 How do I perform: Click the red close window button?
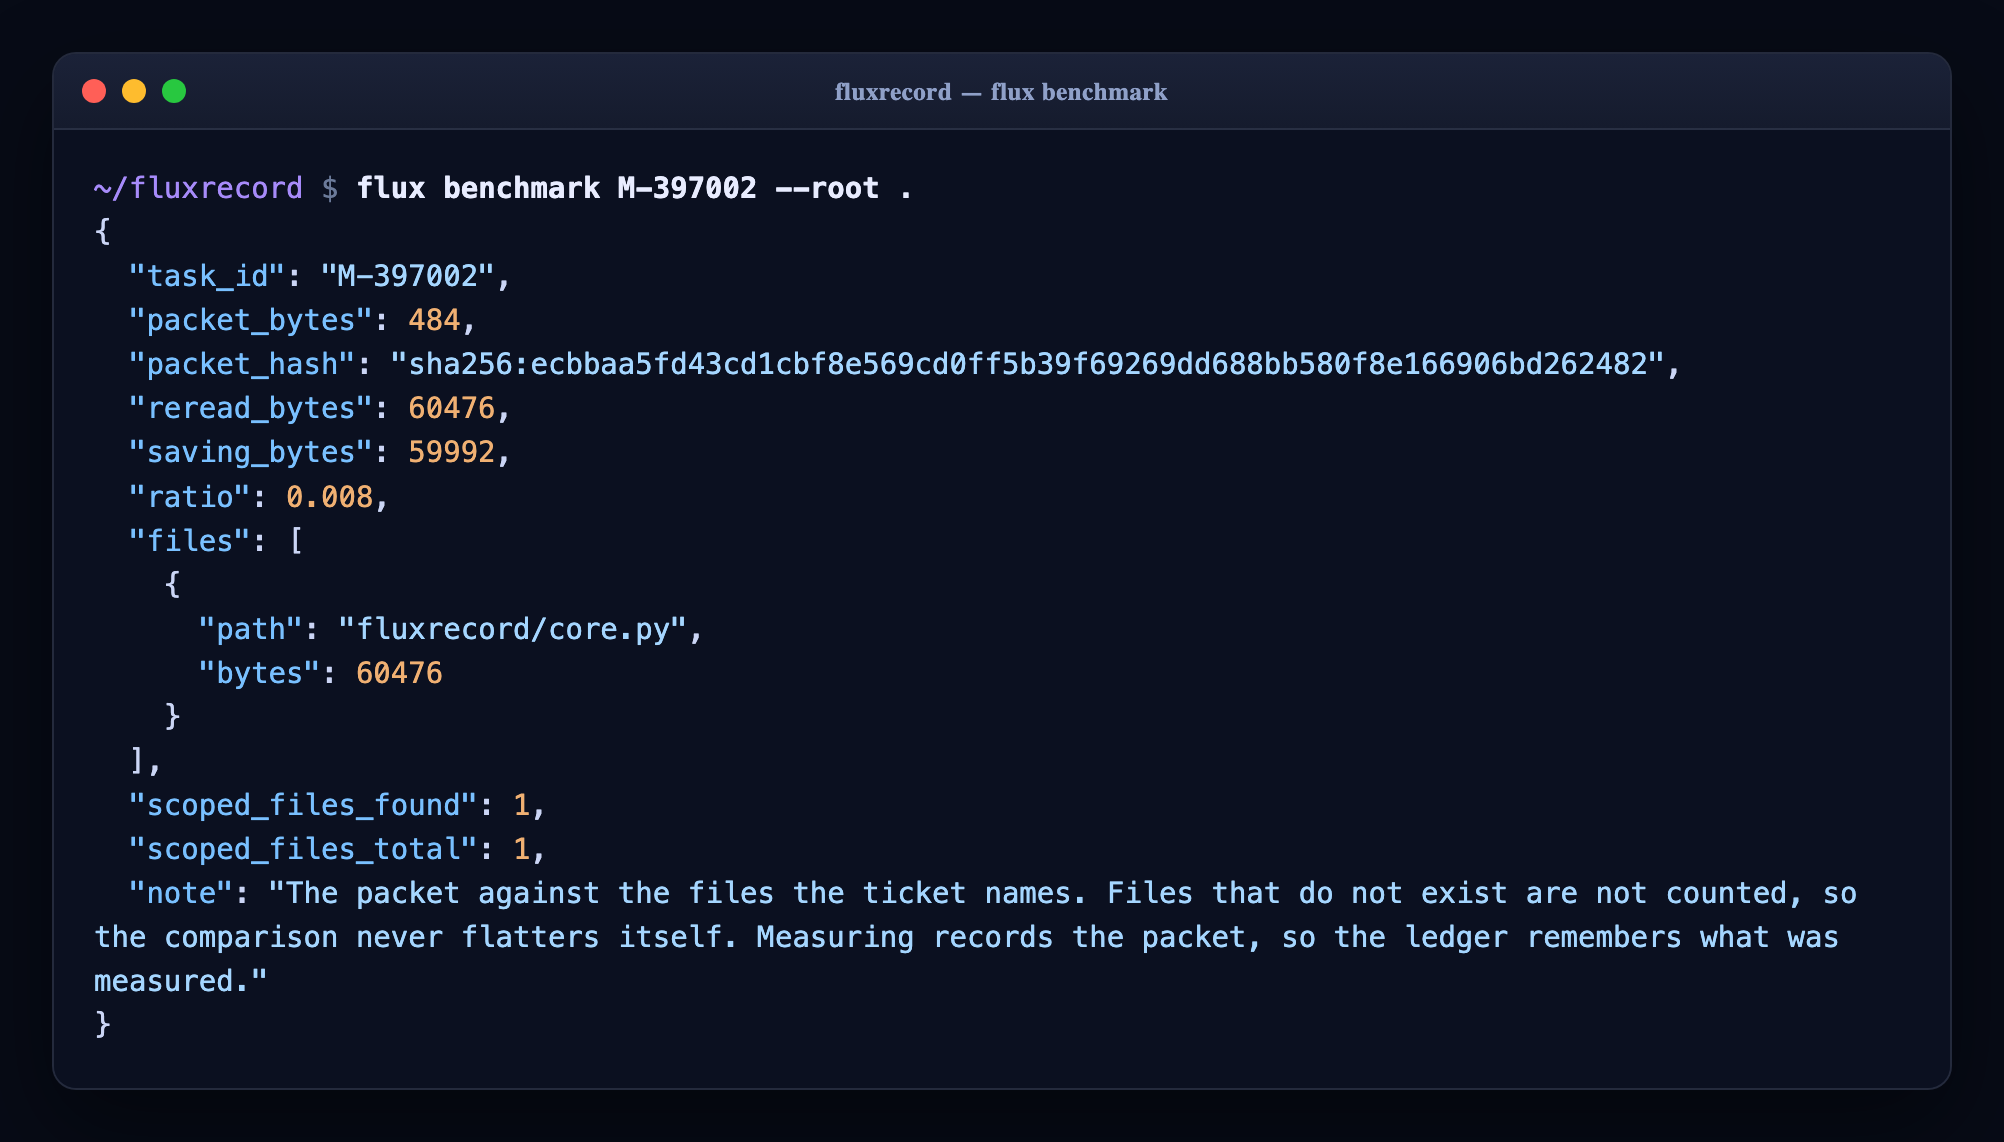94,91
